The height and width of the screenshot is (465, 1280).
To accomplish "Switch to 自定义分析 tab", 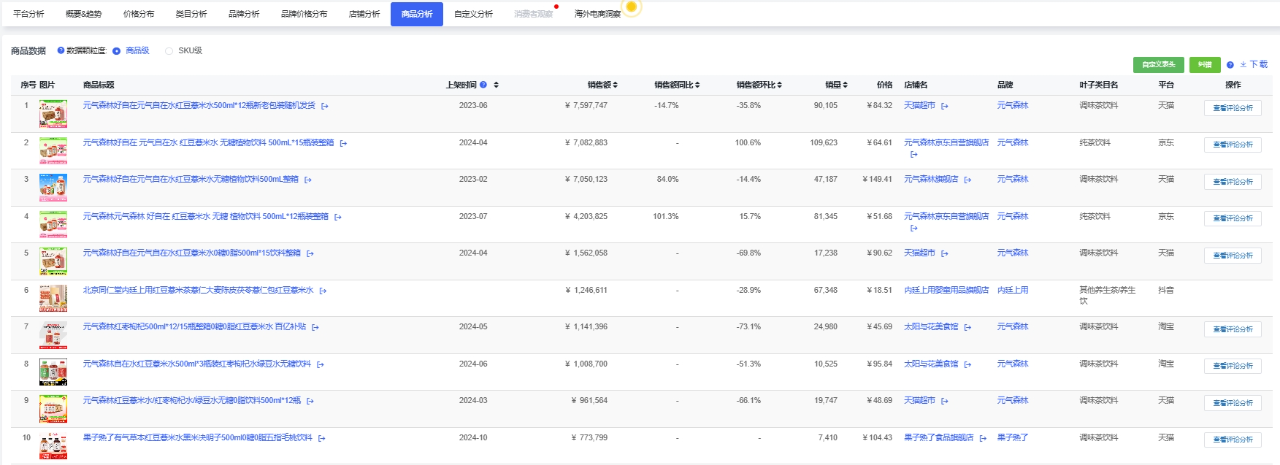I will 473,14.
